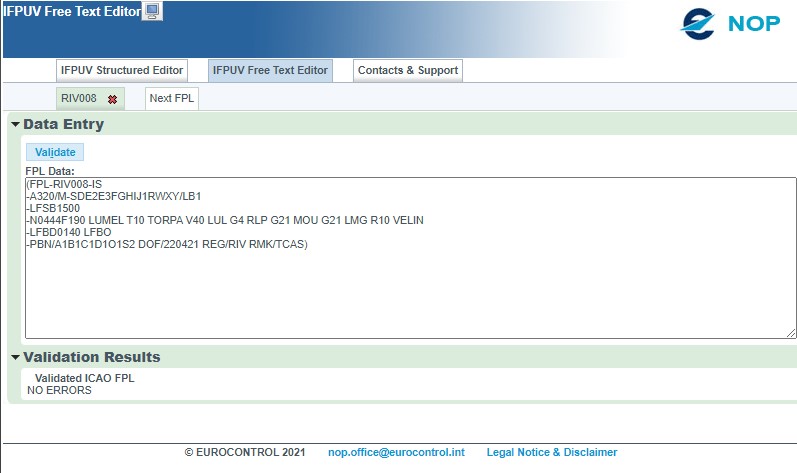Viewport: 797px width, 473px height.
Task: Collapse the Data Entry section
Action: tap(15, 124)
